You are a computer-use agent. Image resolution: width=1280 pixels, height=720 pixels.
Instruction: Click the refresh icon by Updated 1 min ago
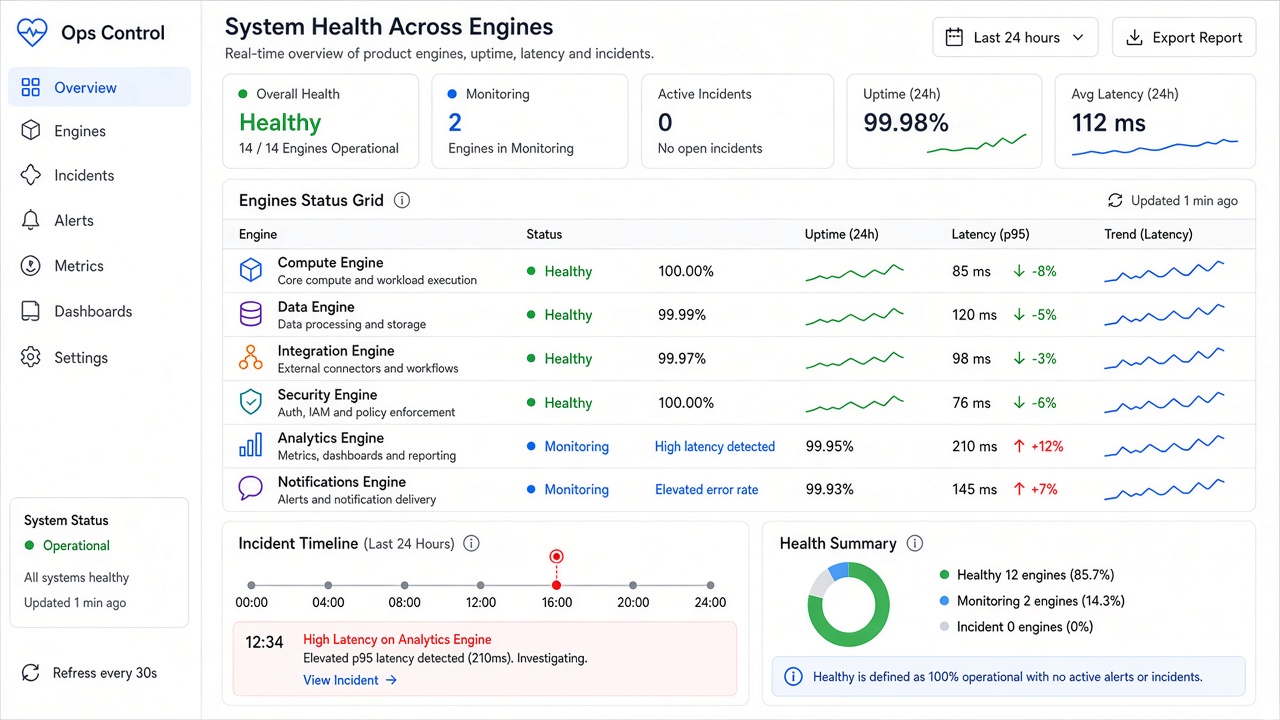tap(1115, 200)
